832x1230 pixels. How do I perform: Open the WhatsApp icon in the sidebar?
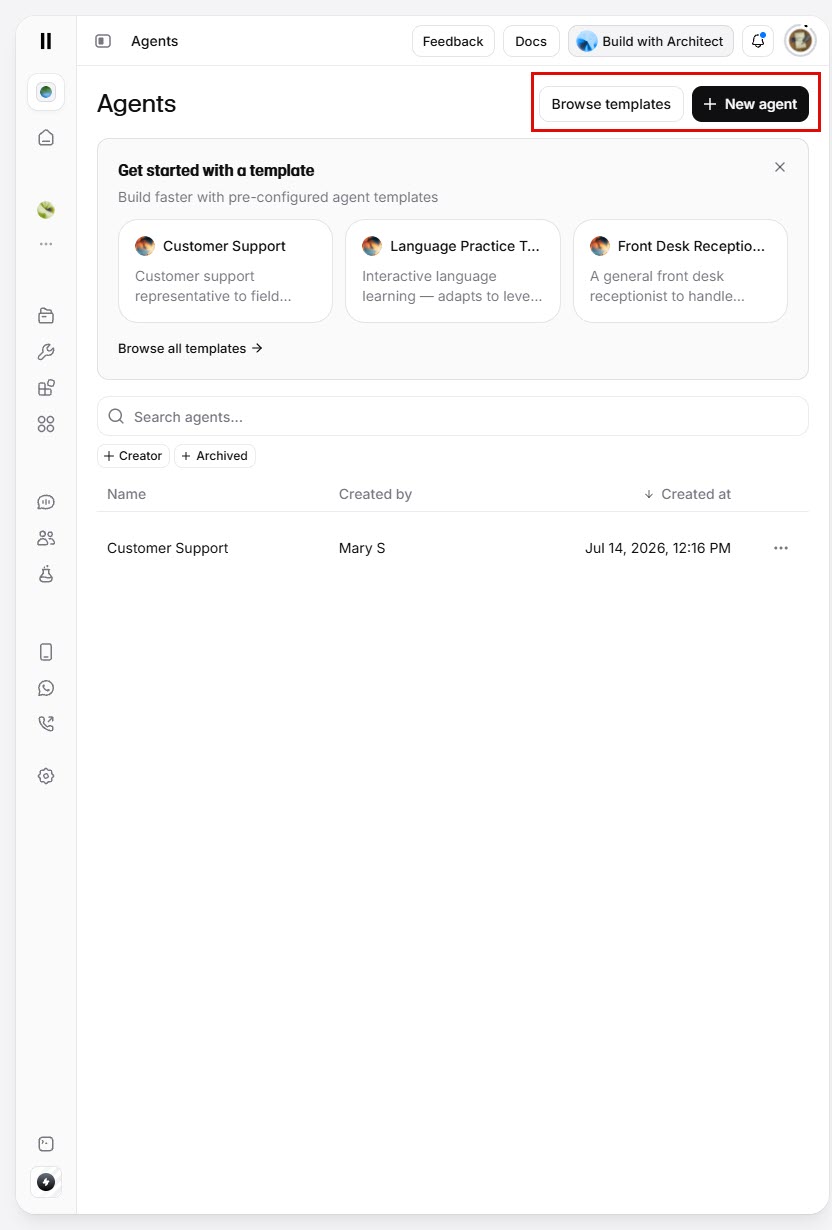click(x=46, y=688)
